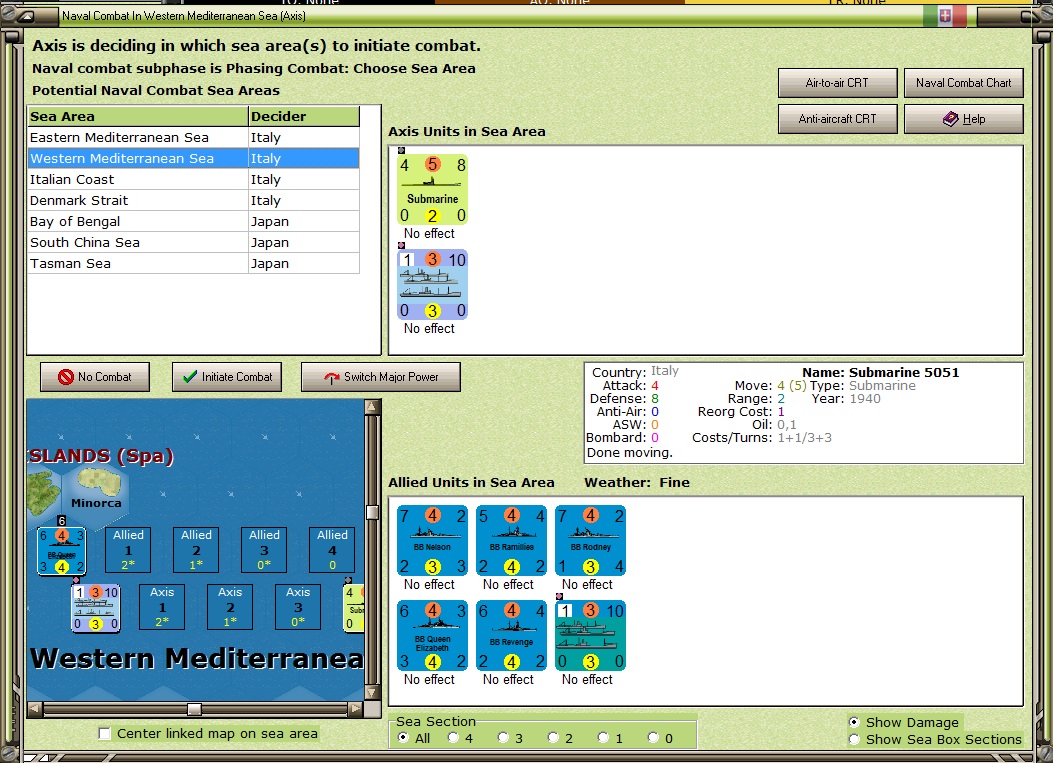Click the BB Queen counter on the map
Viewport: 1053px width, 763px height.
pos(61,551)
